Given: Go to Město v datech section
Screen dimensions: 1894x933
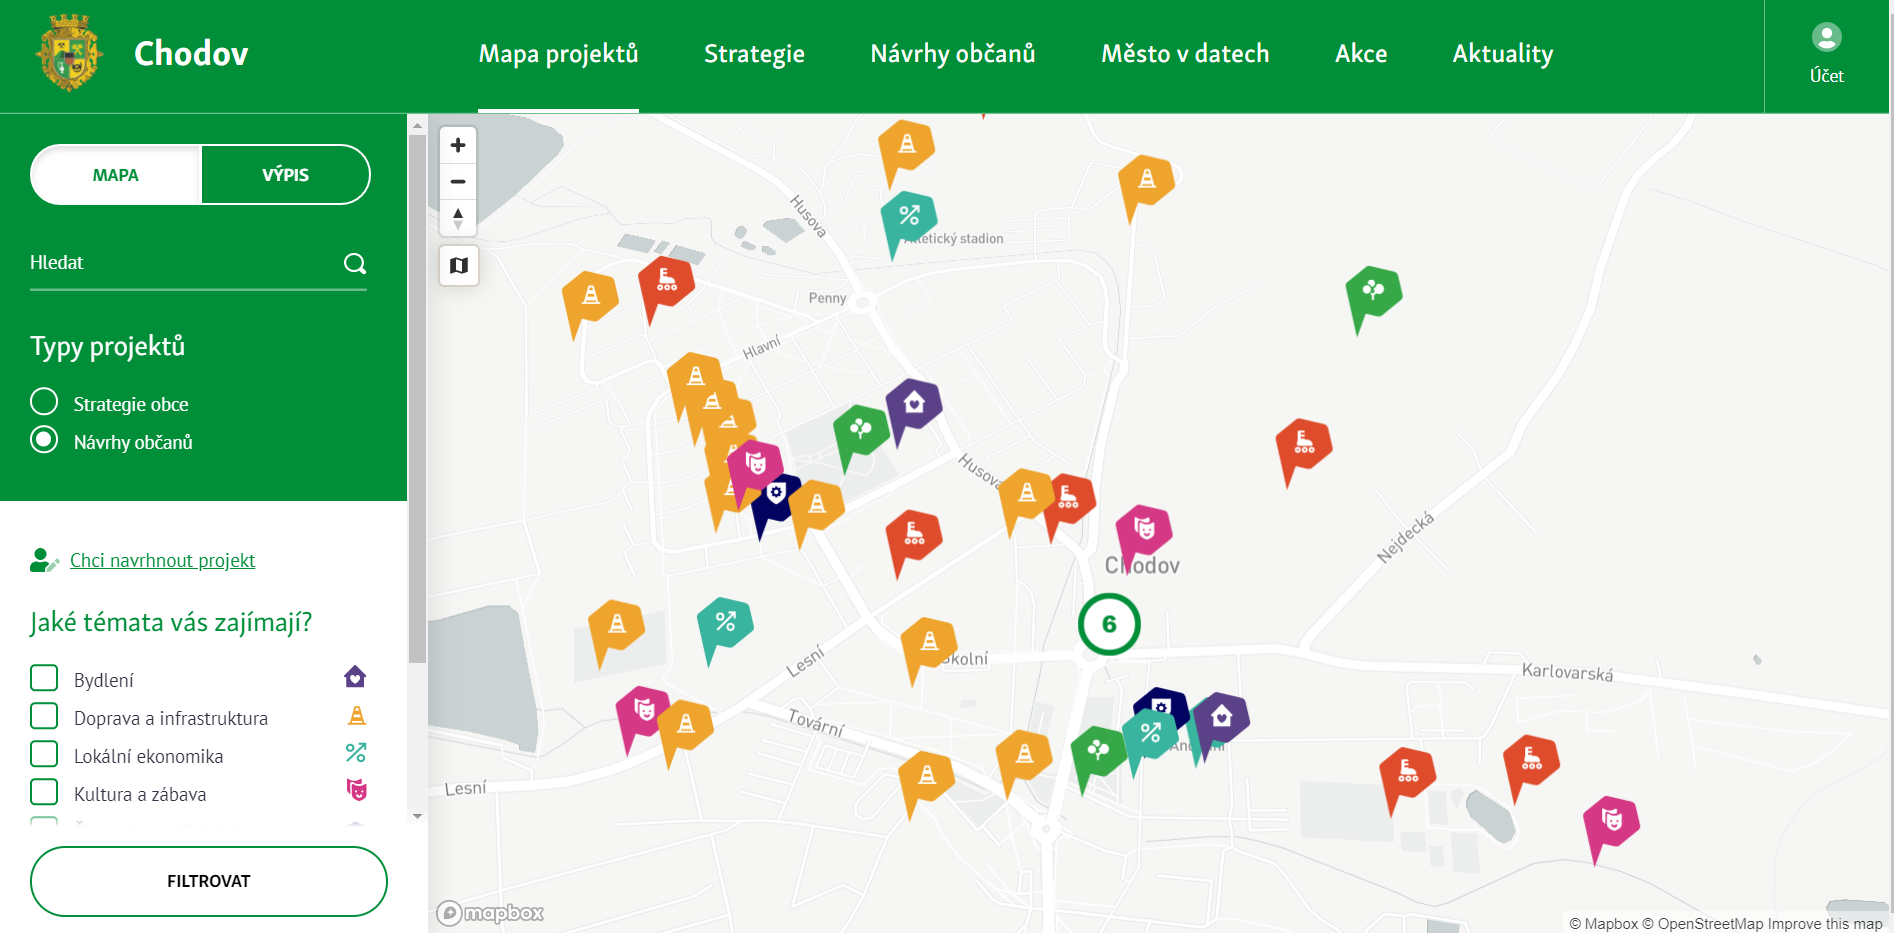Looking at the screenshot, I should point(1185,54).
